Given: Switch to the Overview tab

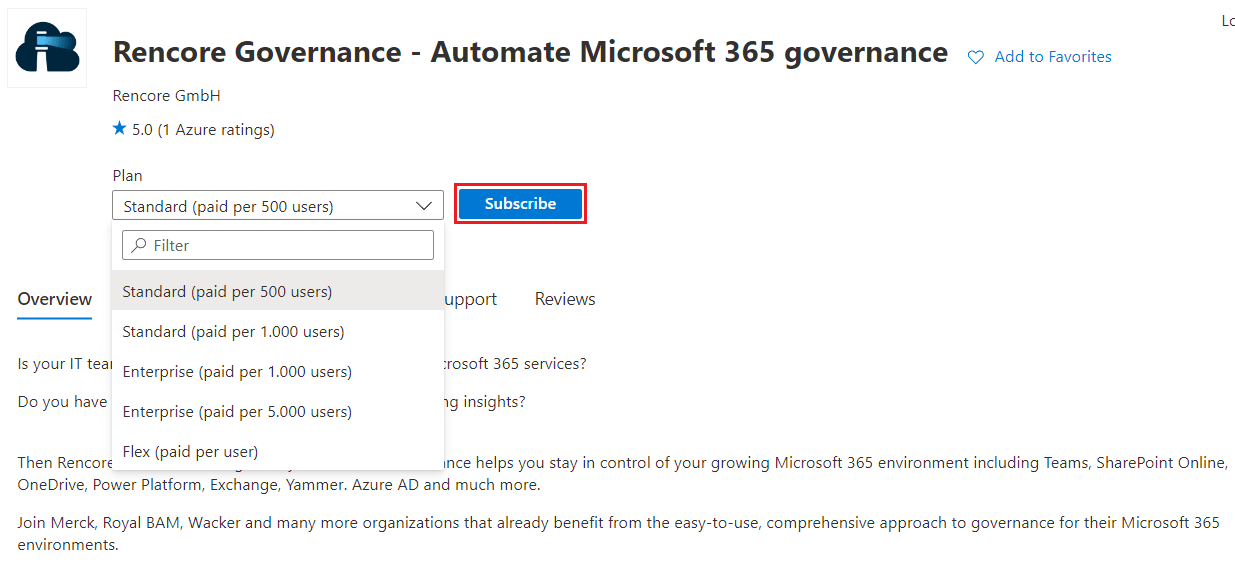Looking at the screenshot, I should point(55,299).
